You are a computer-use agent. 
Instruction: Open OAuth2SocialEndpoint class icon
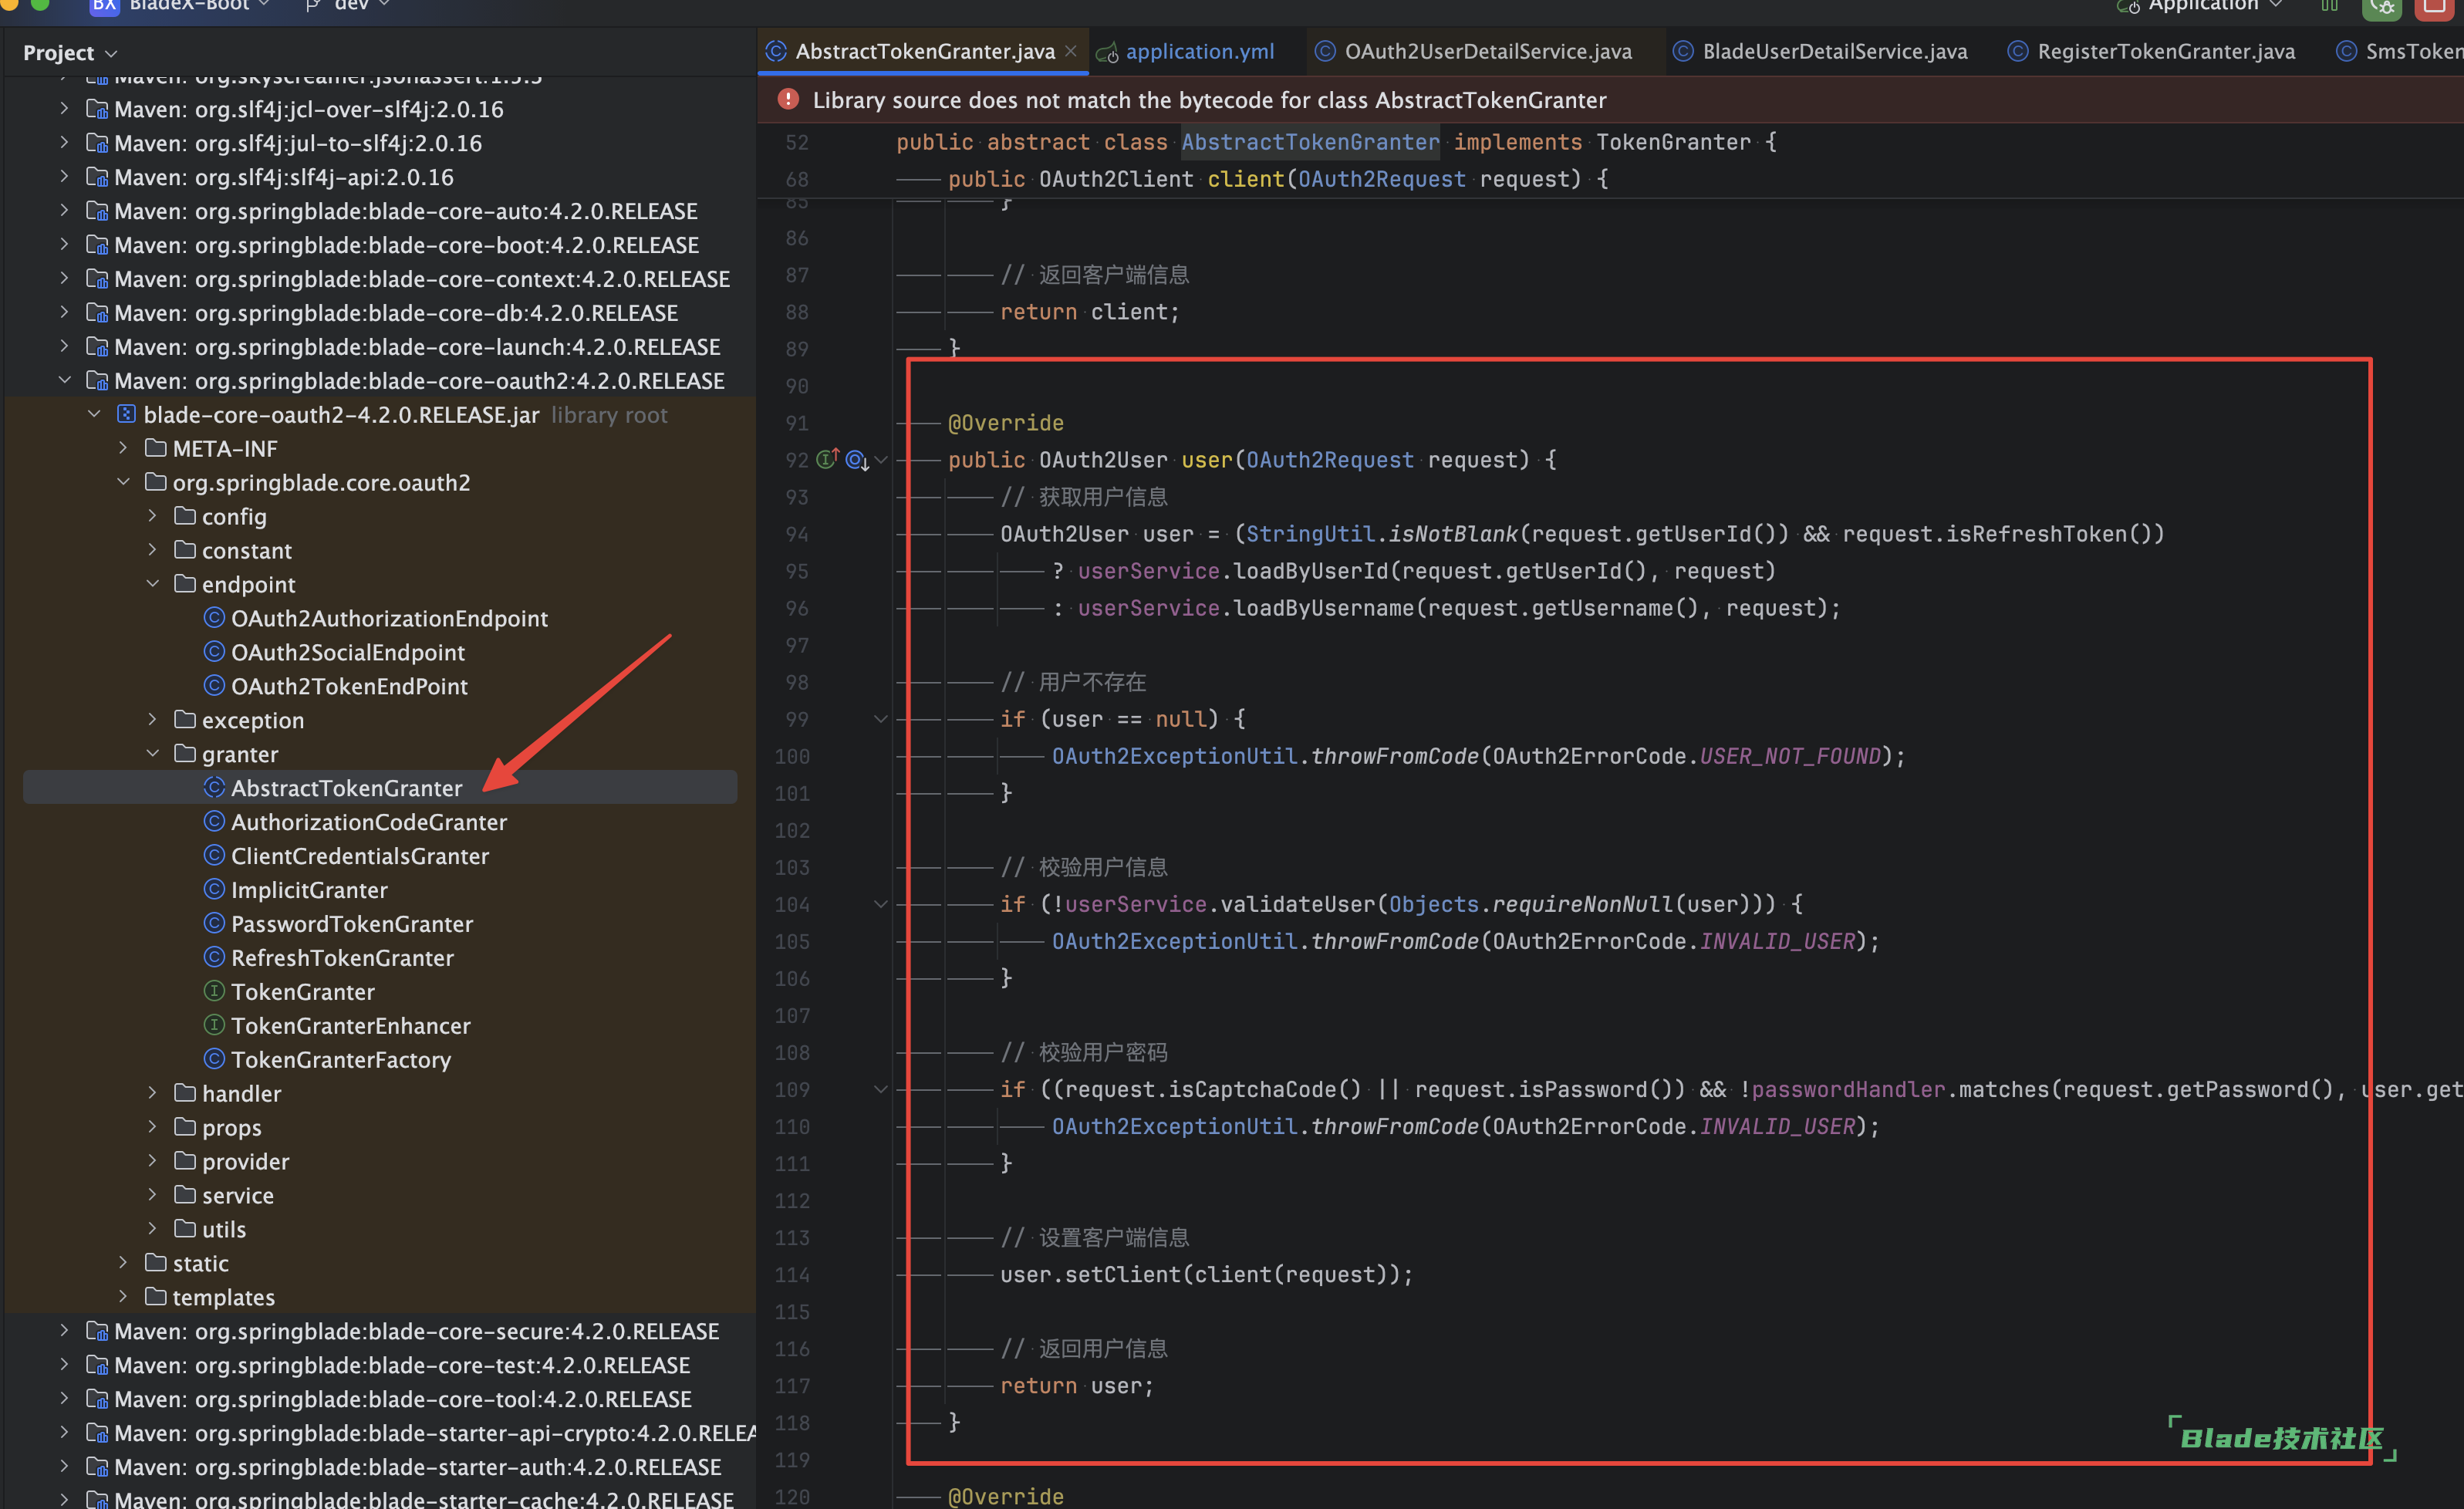click(214, 651)
